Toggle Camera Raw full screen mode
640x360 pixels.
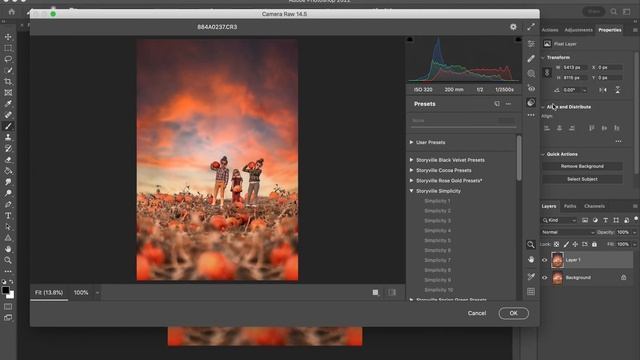(531, 27)
